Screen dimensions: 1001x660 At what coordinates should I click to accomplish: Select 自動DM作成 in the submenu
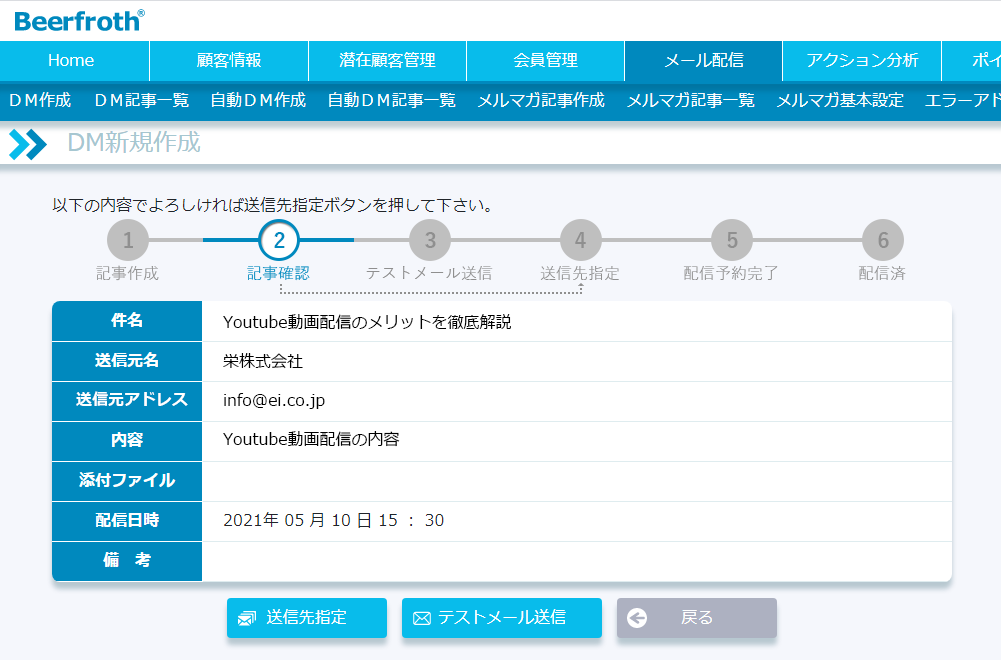click(258, 100)
